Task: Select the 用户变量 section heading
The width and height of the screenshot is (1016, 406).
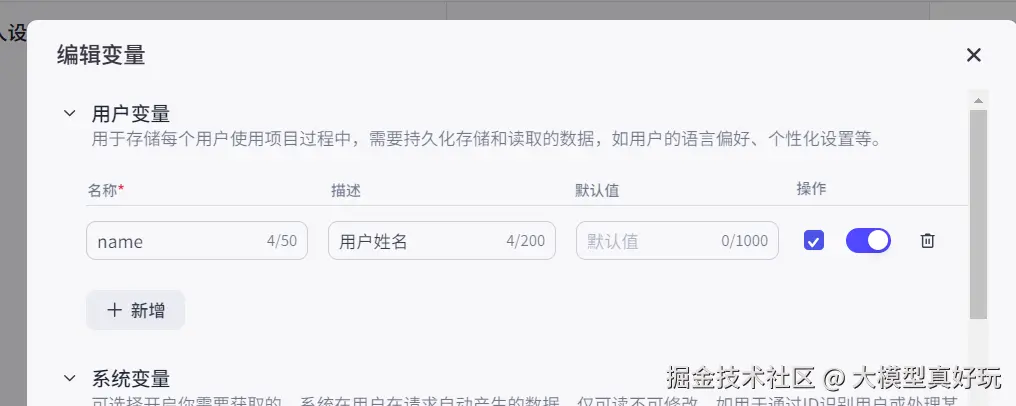Action: coord(131,114)
